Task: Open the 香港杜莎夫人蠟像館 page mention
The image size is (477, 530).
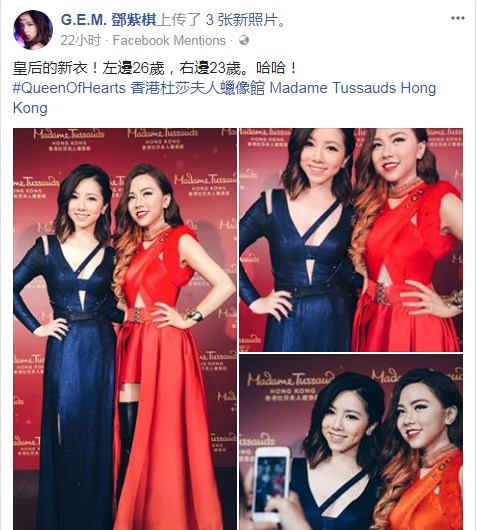Action: [197, 88]
